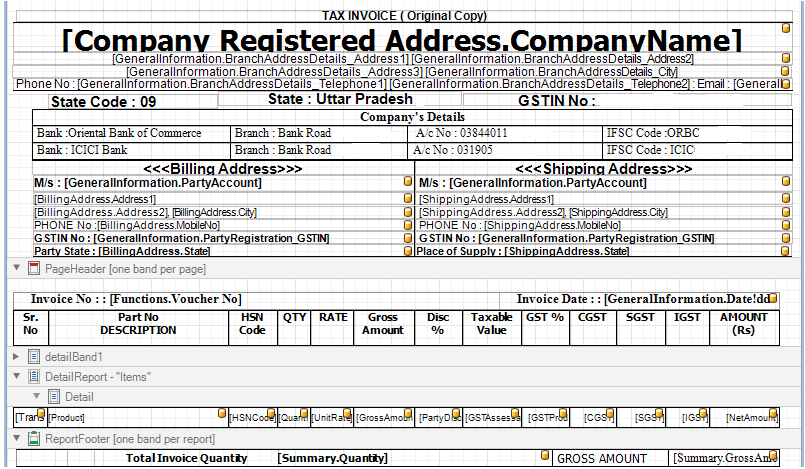
Task: Select the Bank : ICICI Bank cell
Action: coord(131,150)
